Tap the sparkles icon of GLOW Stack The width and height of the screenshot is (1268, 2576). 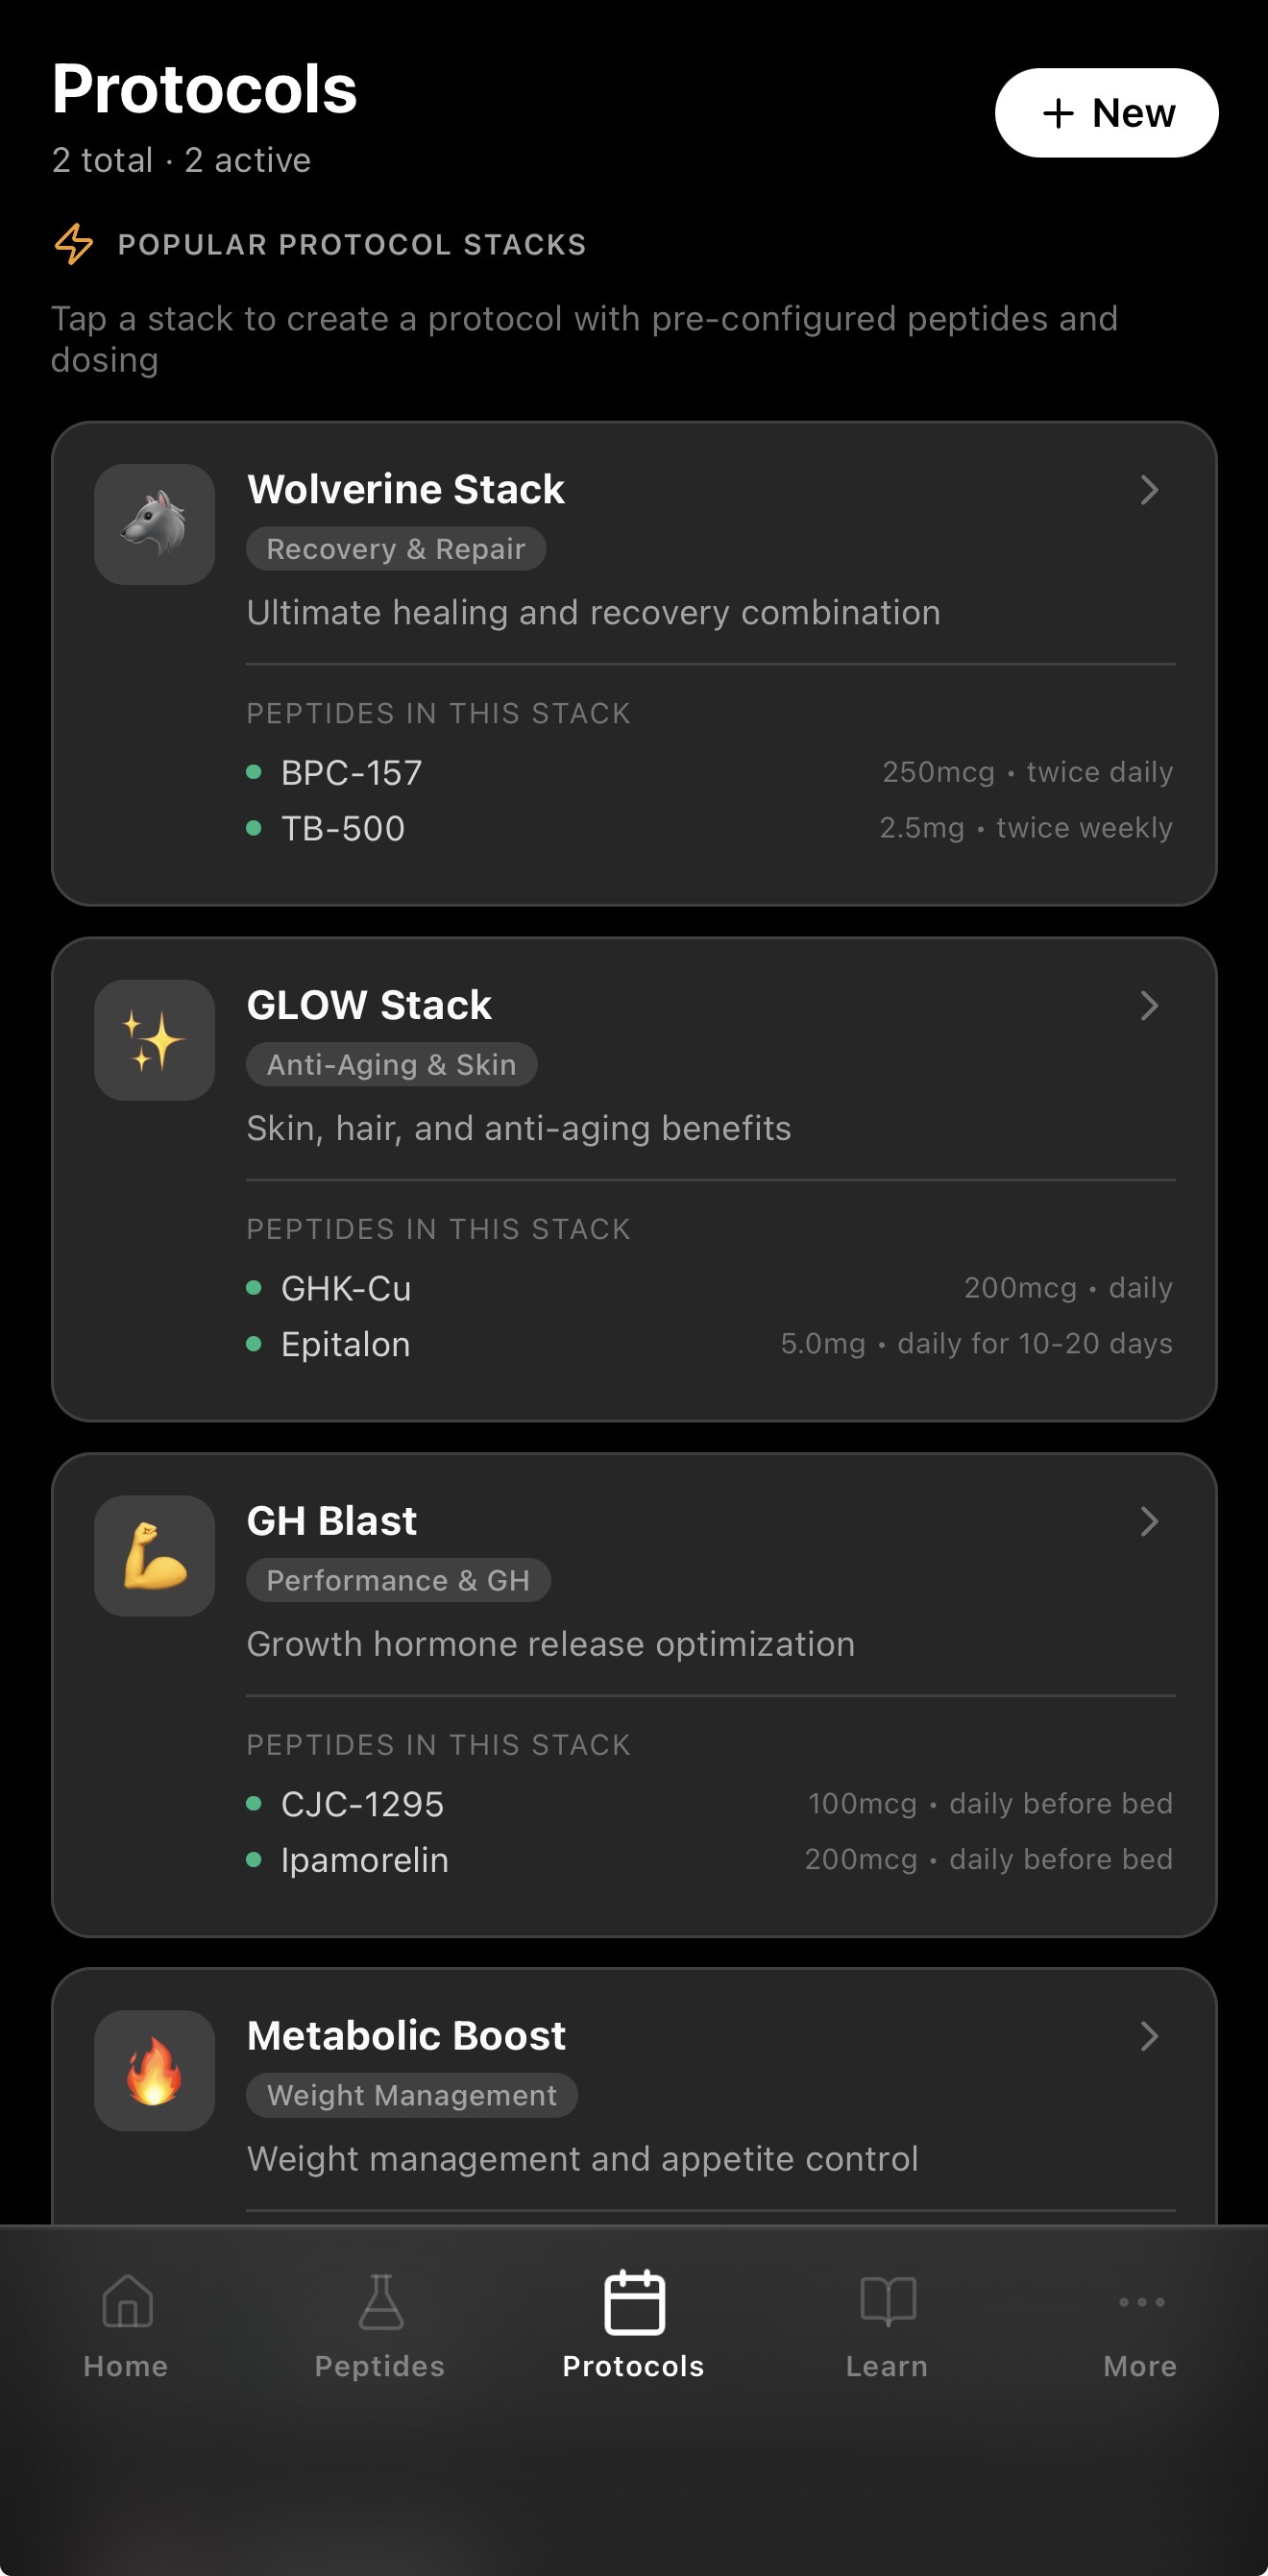pos(154,1040)
